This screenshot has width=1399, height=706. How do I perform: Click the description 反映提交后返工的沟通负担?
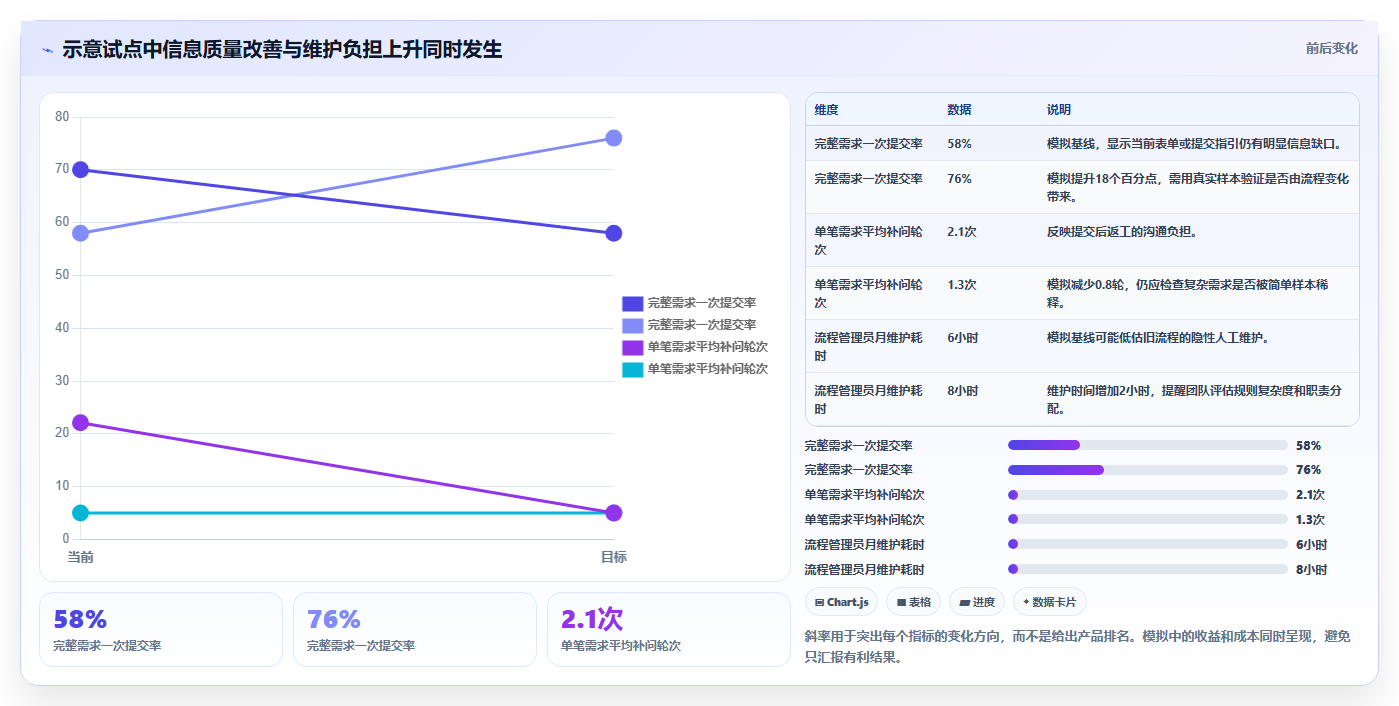point(1122,232)
